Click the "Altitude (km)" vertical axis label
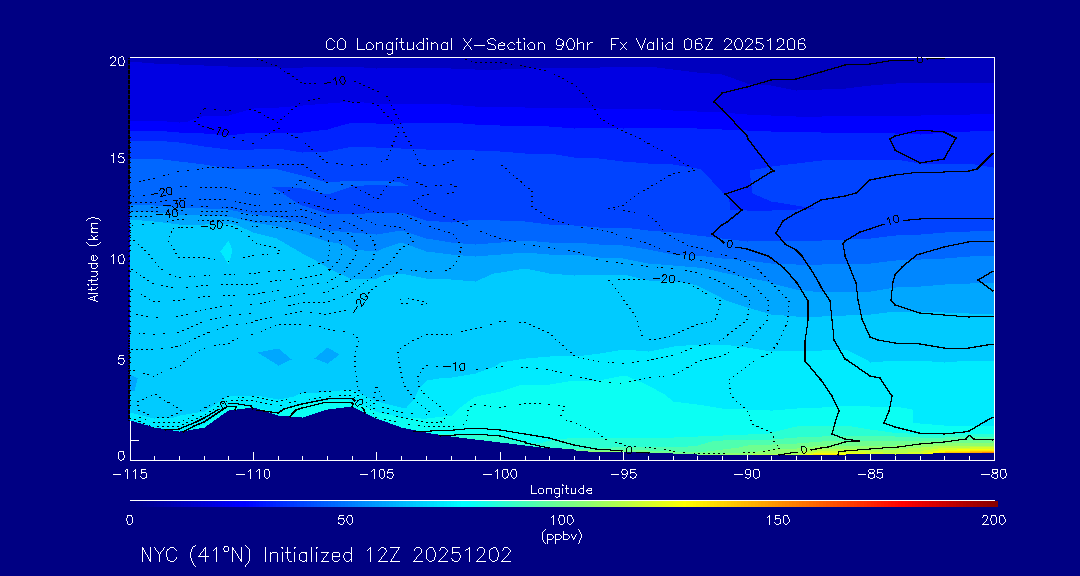Image resolution: width=1080 pixels, height=576 pixels. [93, 257]
